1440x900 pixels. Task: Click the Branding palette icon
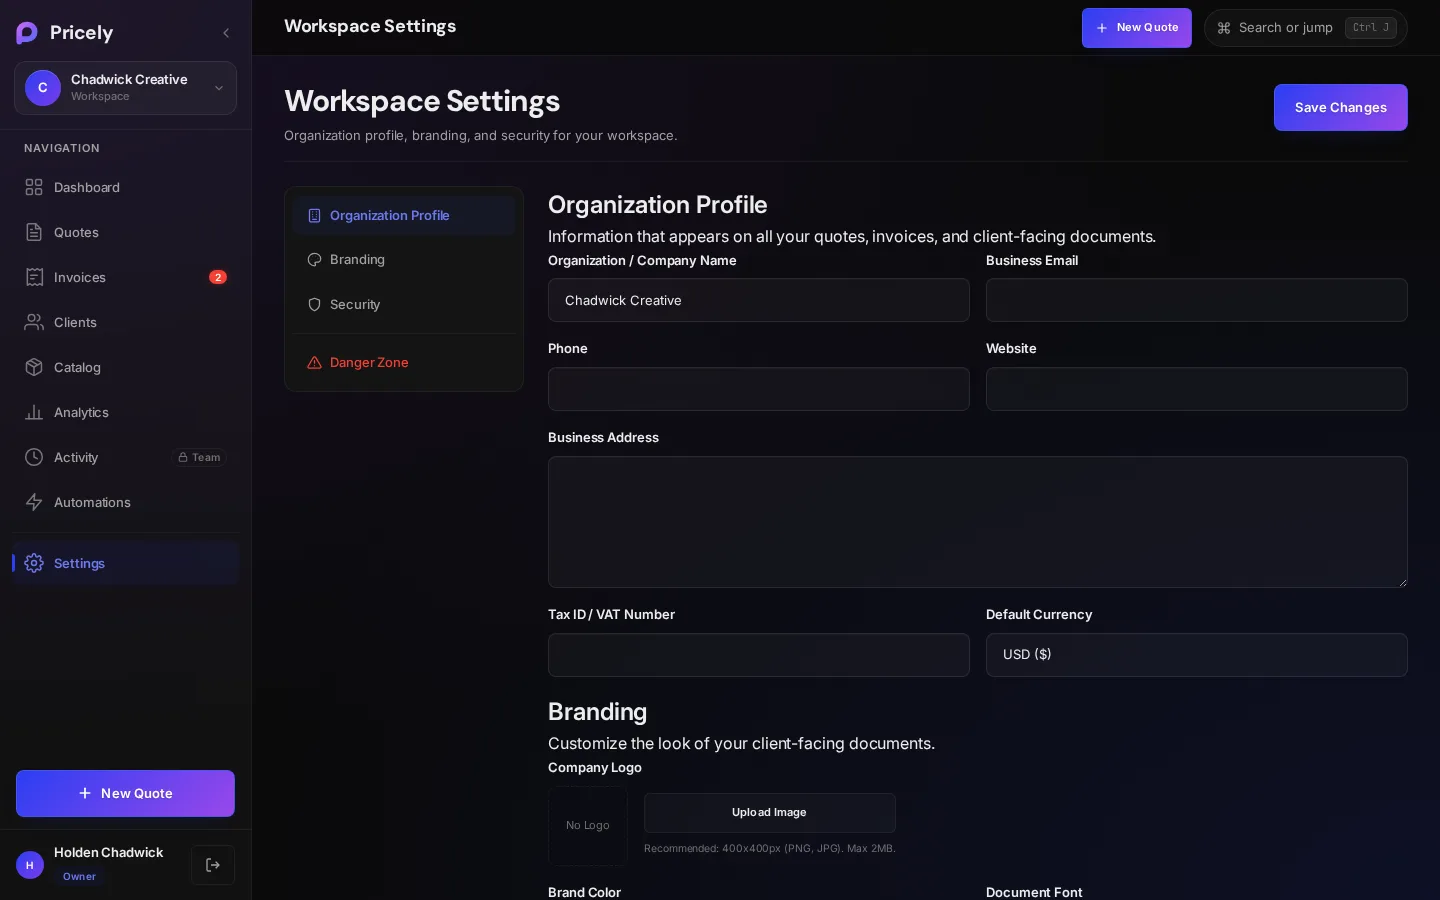pos(314,259)
